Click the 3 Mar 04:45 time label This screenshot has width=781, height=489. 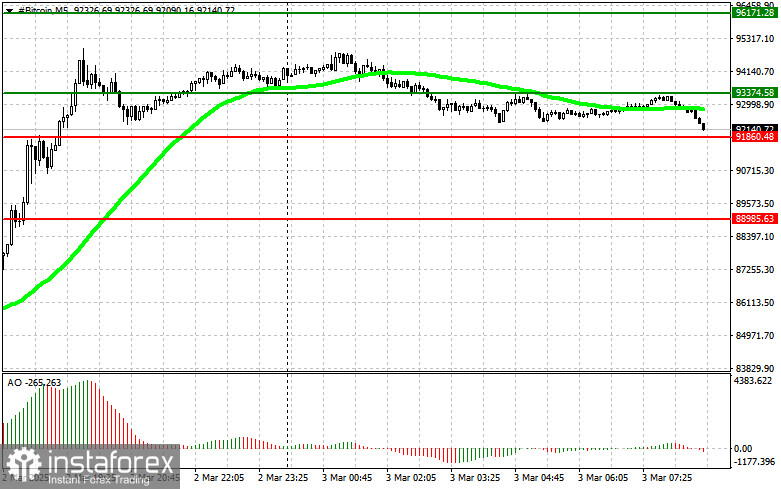click(x=539, y=478)
